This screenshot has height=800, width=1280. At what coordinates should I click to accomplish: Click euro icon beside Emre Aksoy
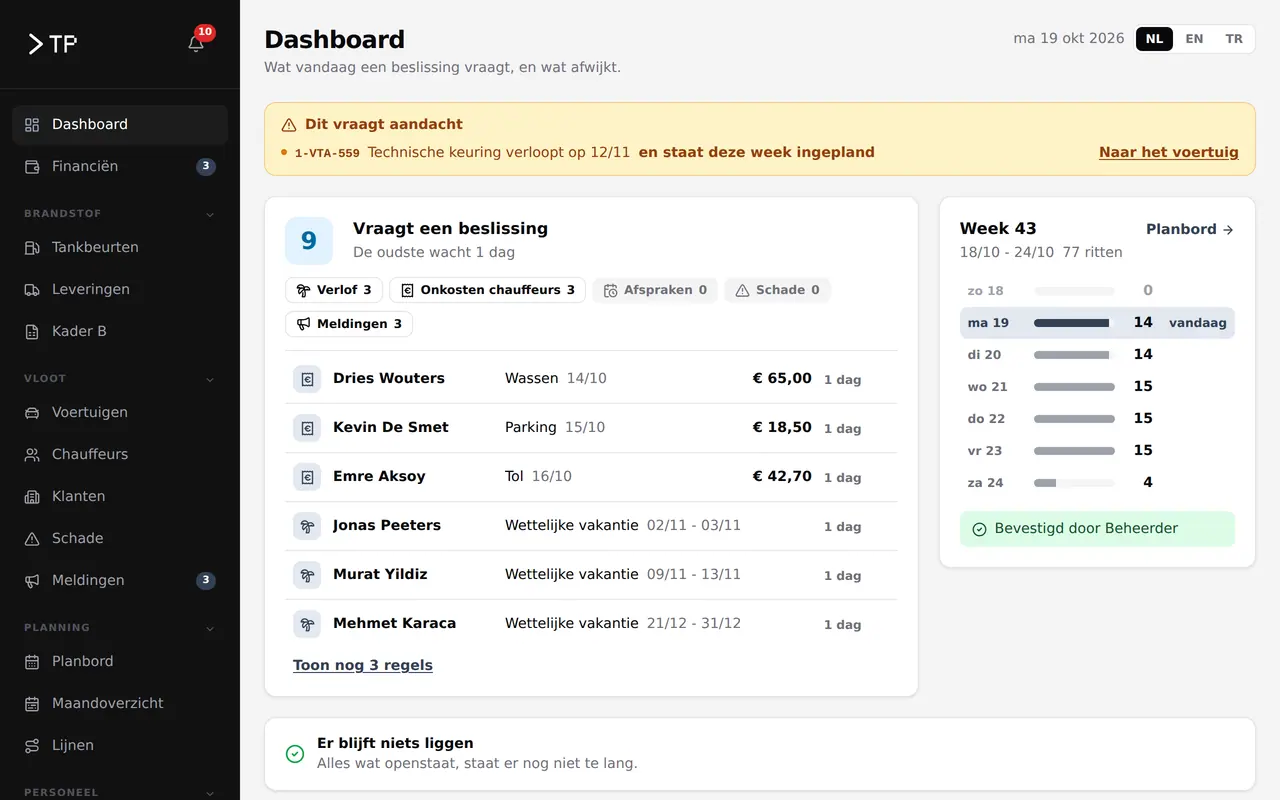[307, 477]
